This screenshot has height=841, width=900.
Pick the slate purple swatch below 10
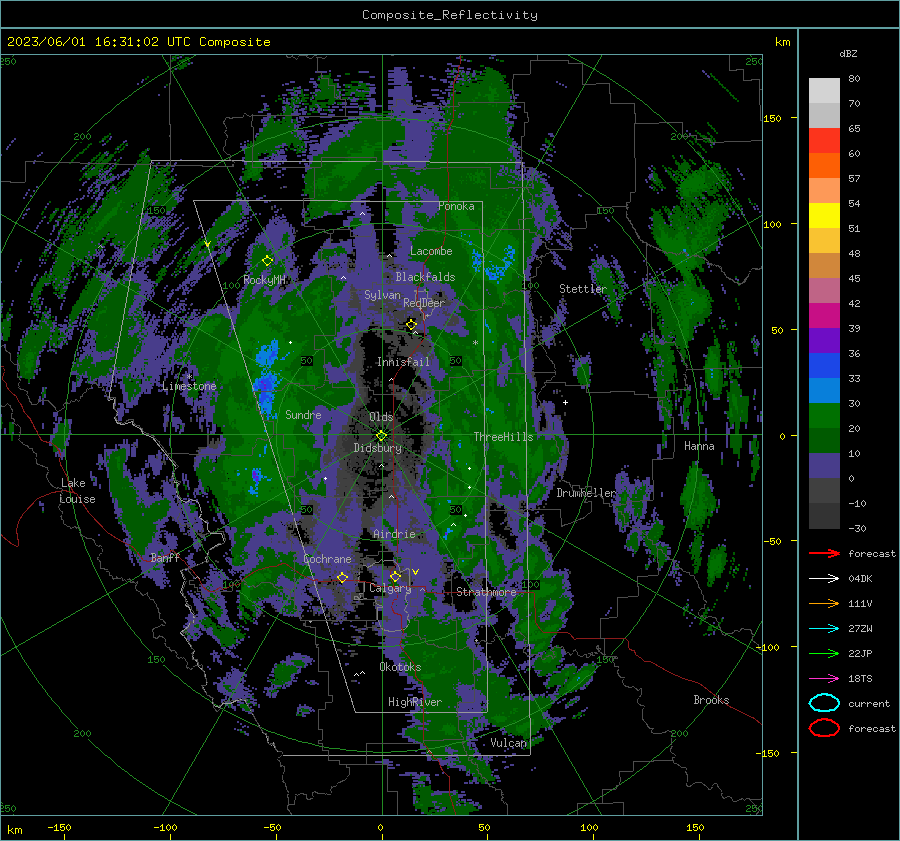click(x=824, y=466)
